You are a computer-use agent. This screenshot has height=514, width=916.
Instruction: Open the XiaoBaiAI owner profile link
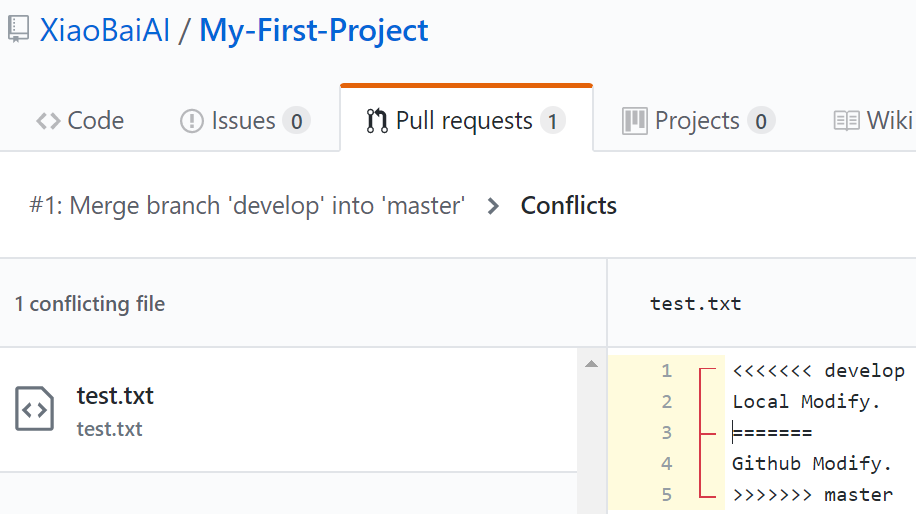[104, 30]
